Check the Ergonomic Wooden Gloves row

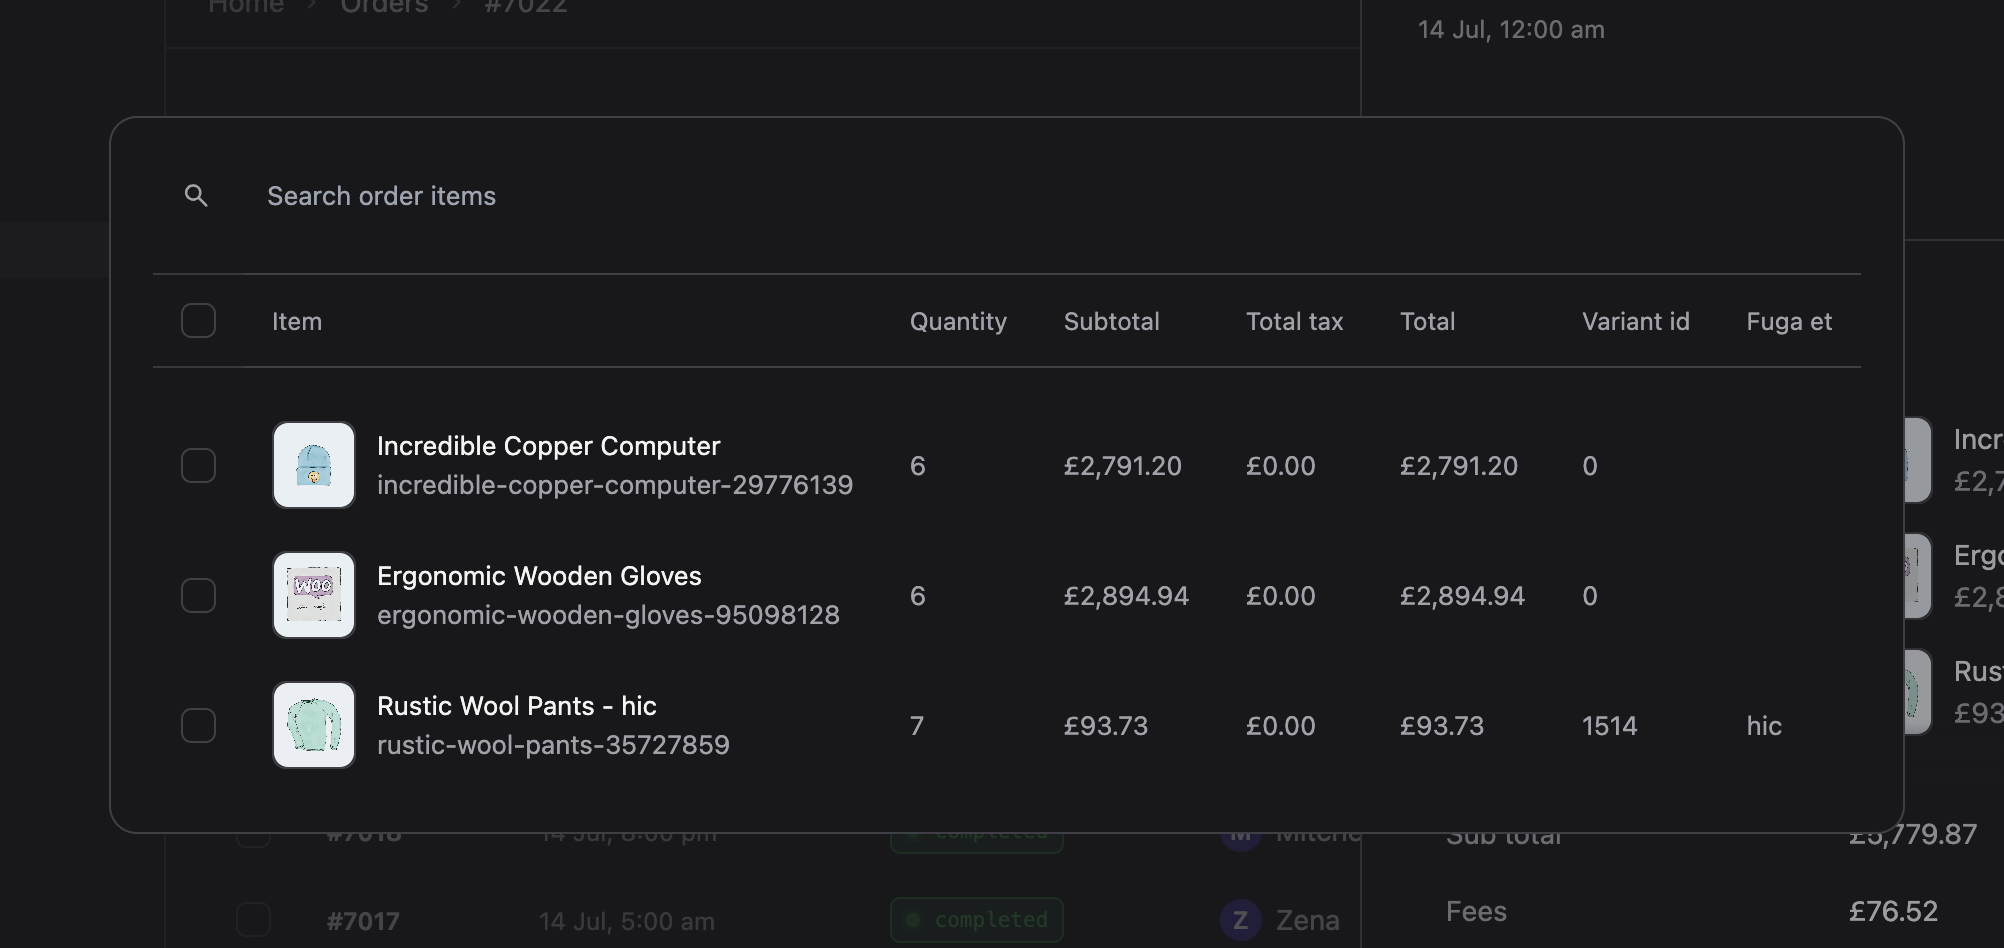[x=198, y=595]
